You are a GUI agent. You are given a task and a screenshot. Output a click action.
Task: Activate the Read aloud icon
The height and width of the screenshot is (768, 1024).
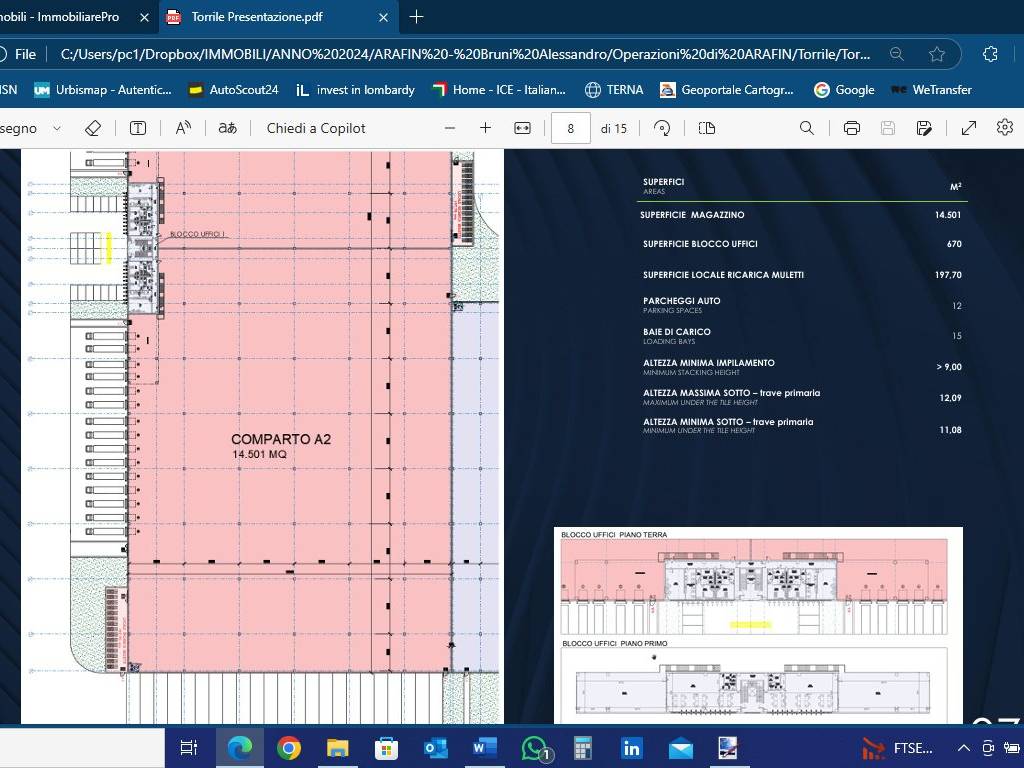coord(183,128)
